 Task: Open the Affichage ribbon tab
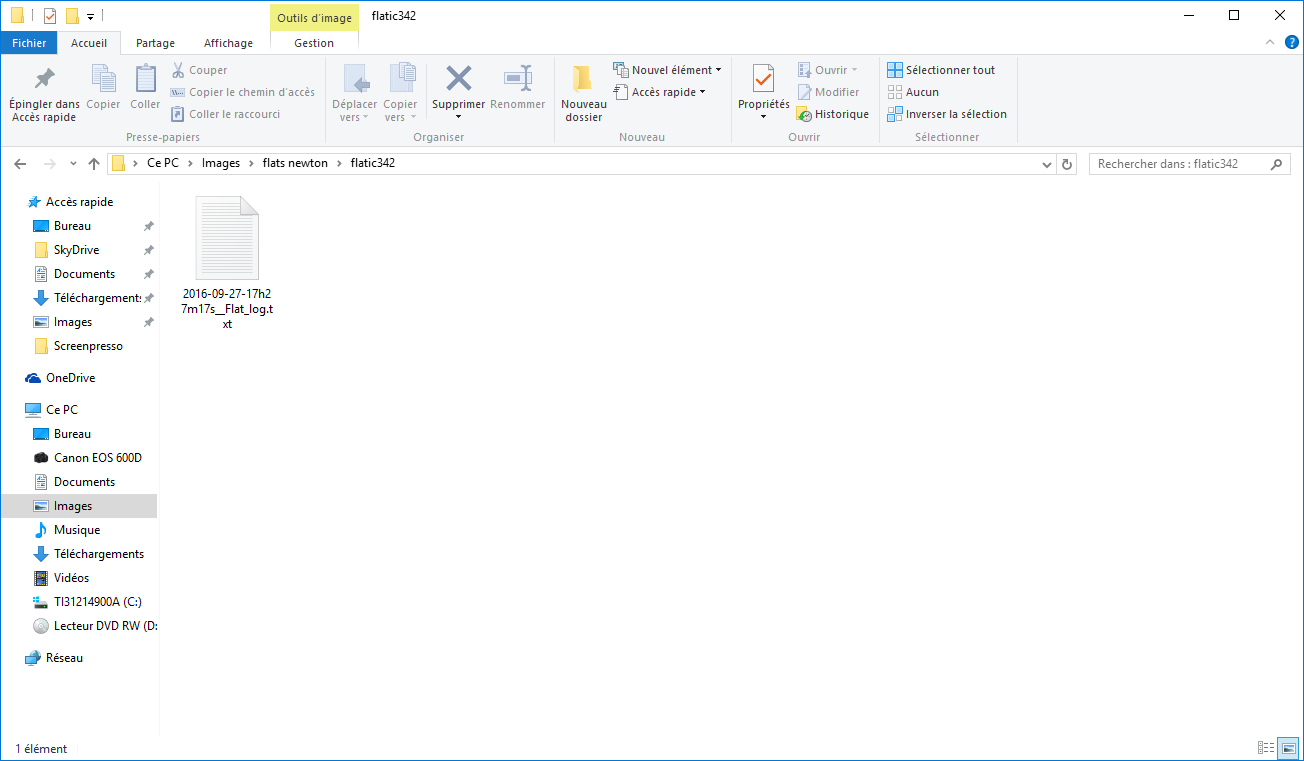228,43
